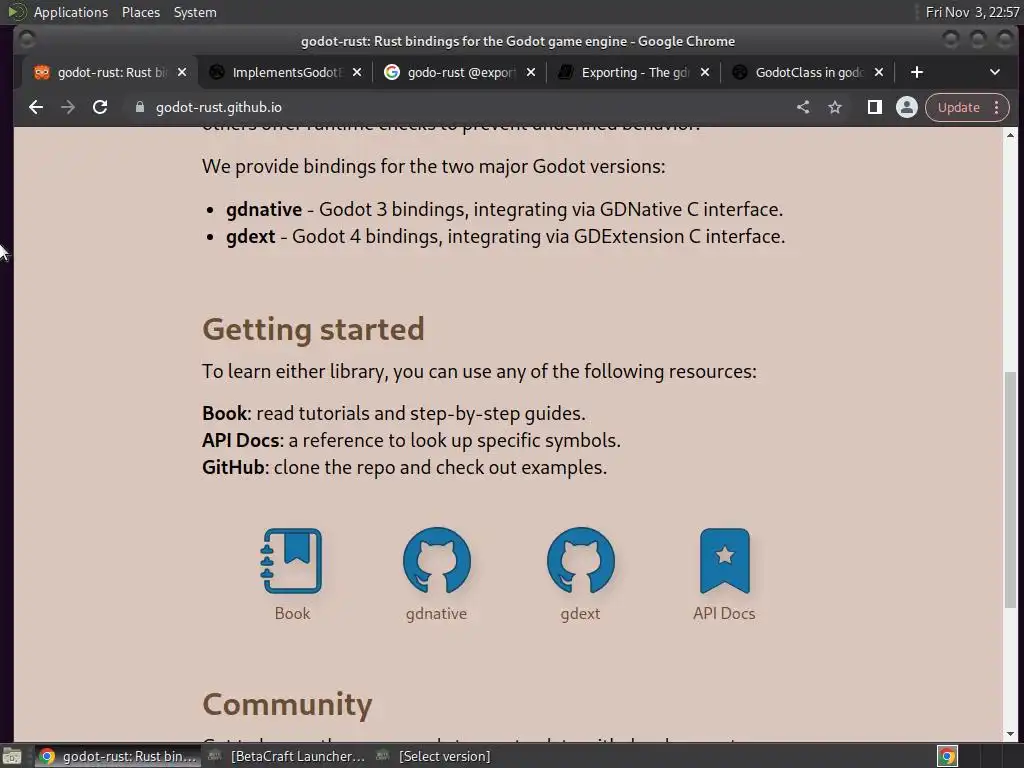Click the bold gdext bullet text
Viewport: 1024px width, 768px height.
pyautogui.click(x=251, y=236)
